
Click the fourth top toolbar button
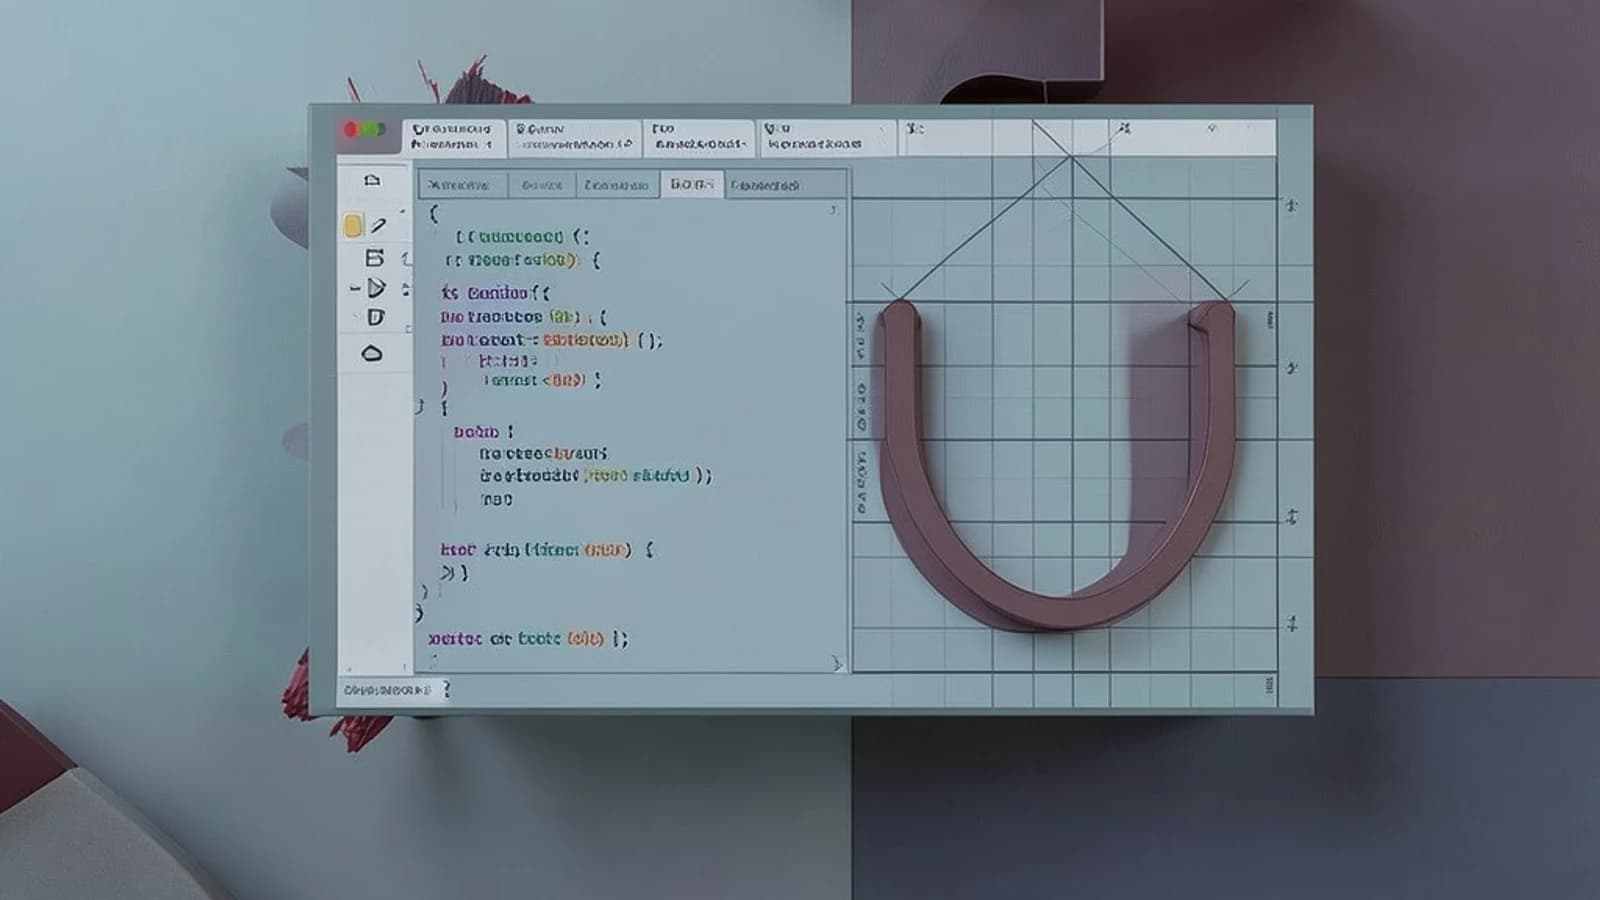pos(826,137)
